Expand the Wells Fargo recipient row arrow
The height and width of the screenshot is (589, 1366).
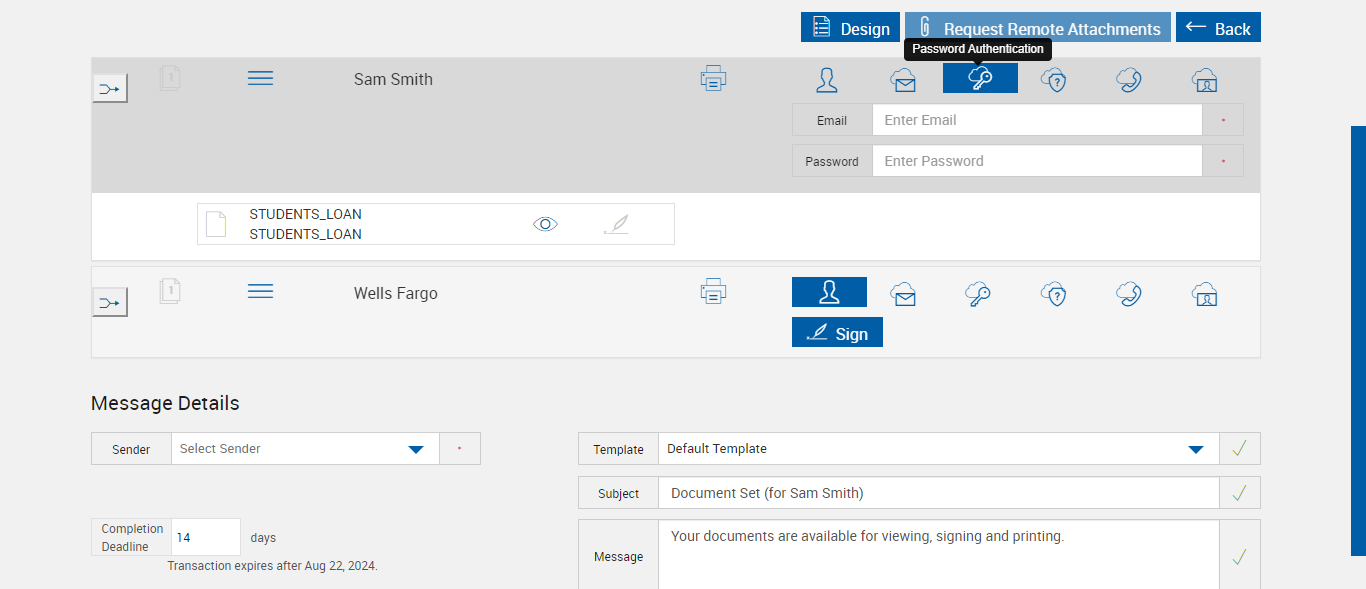click(x=110, y=302)
